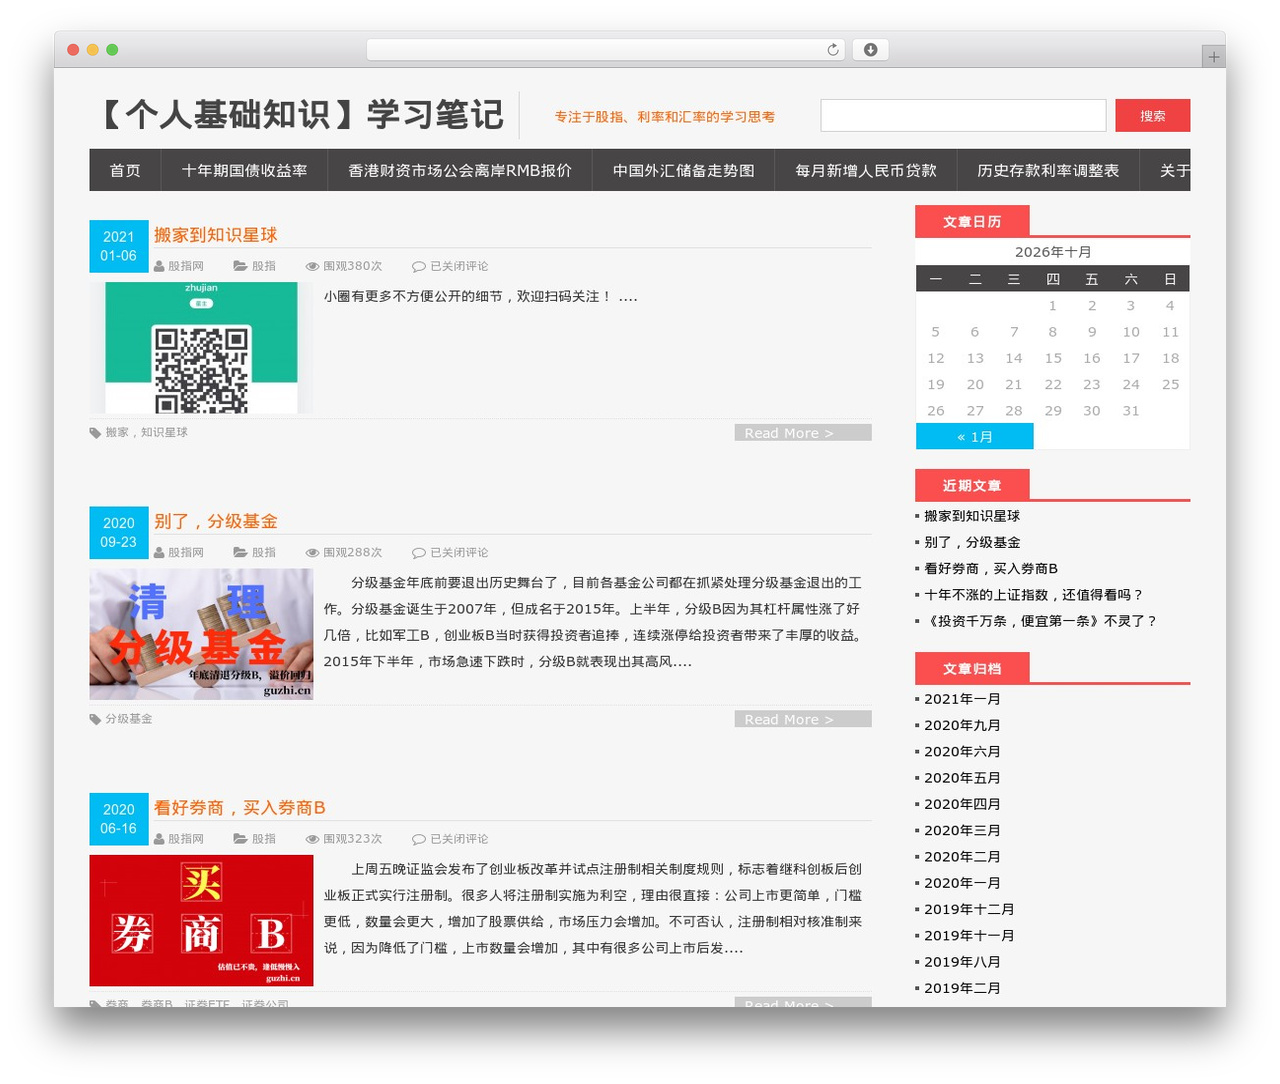Image resolution: width=1280 pixels, height=1084 pixels.
Task: Open the 首页 navigation item
Action: click(x=125, y=170)
